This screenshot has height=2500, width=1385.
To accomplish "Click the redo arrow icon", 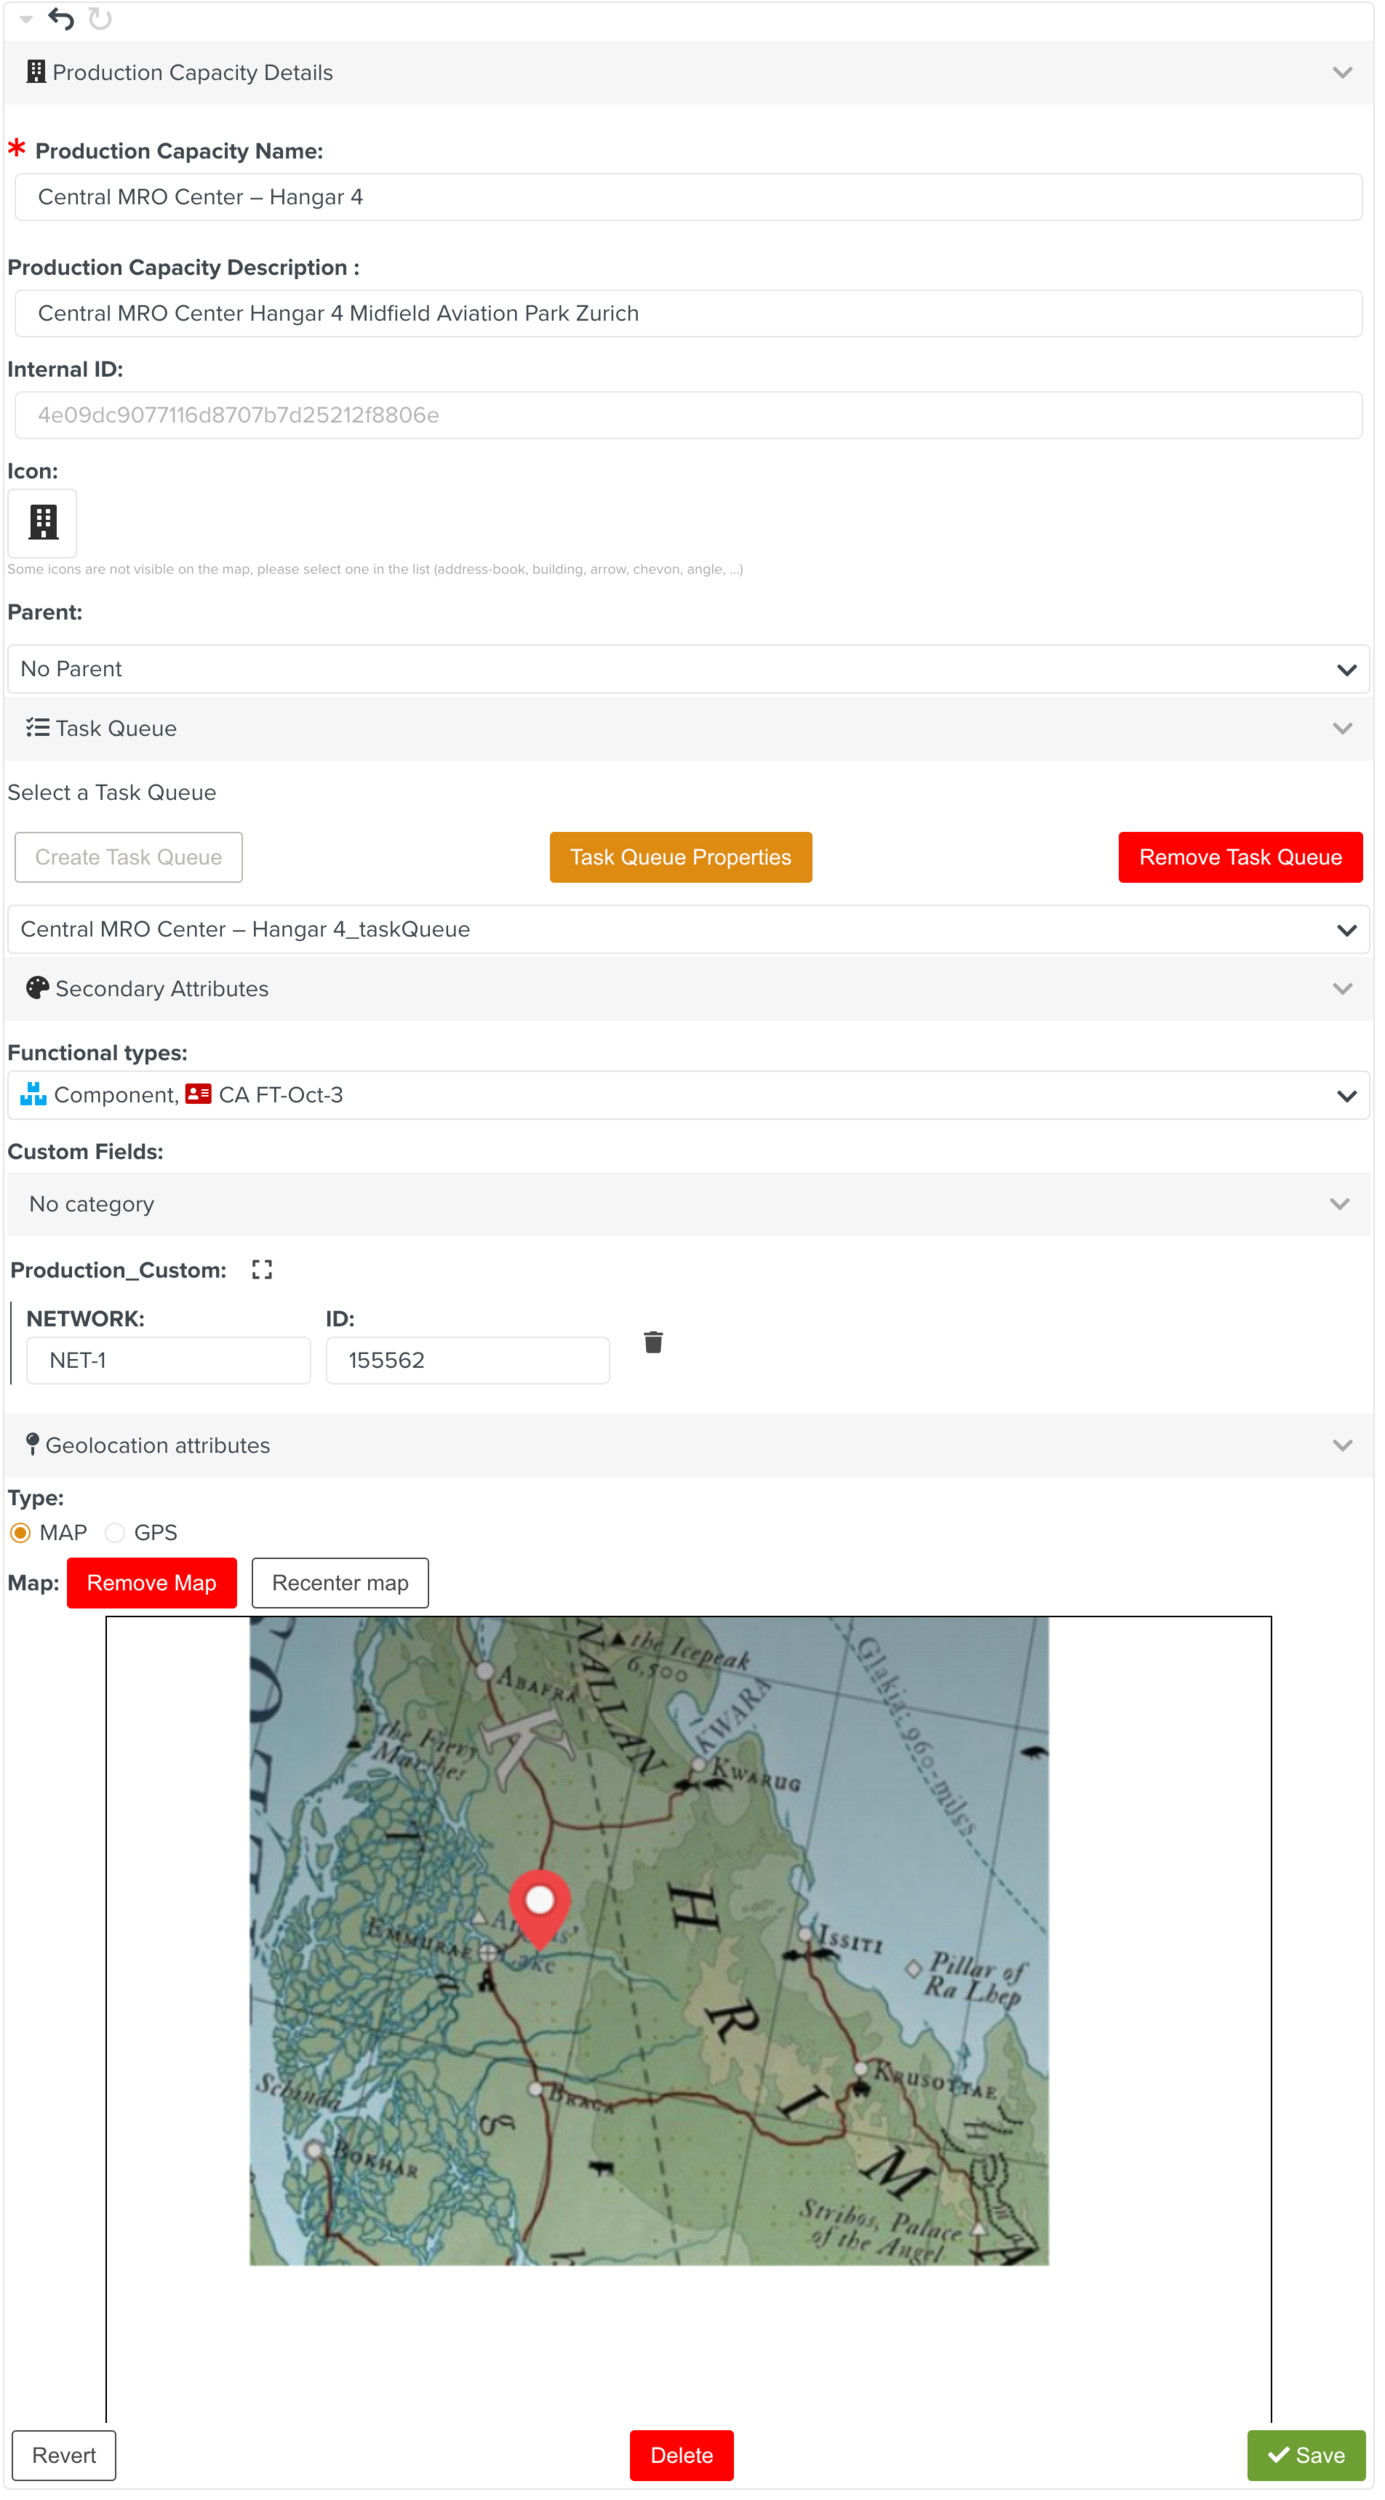I will (x=100, y=19).
